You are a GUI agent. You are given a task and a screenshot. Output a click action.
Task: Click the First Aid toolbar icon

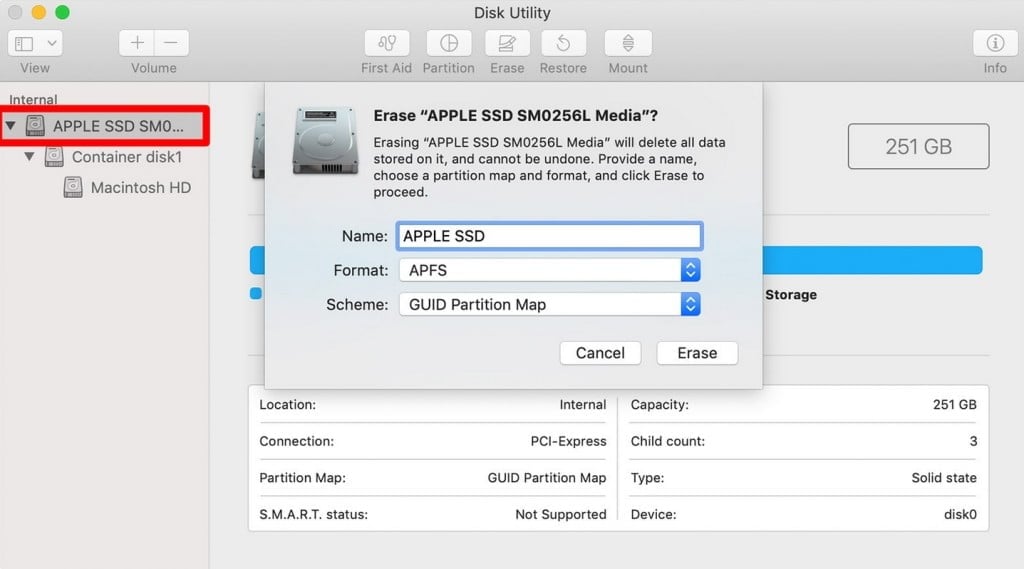386,44
